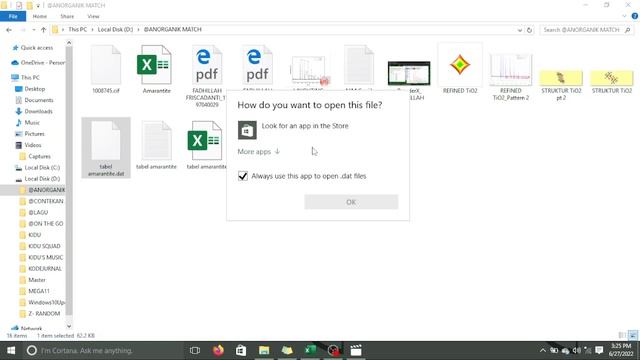
Task: Select REFINED TiO2_Pattern 2 thumbnail
Action: click(x=511, y=77)
